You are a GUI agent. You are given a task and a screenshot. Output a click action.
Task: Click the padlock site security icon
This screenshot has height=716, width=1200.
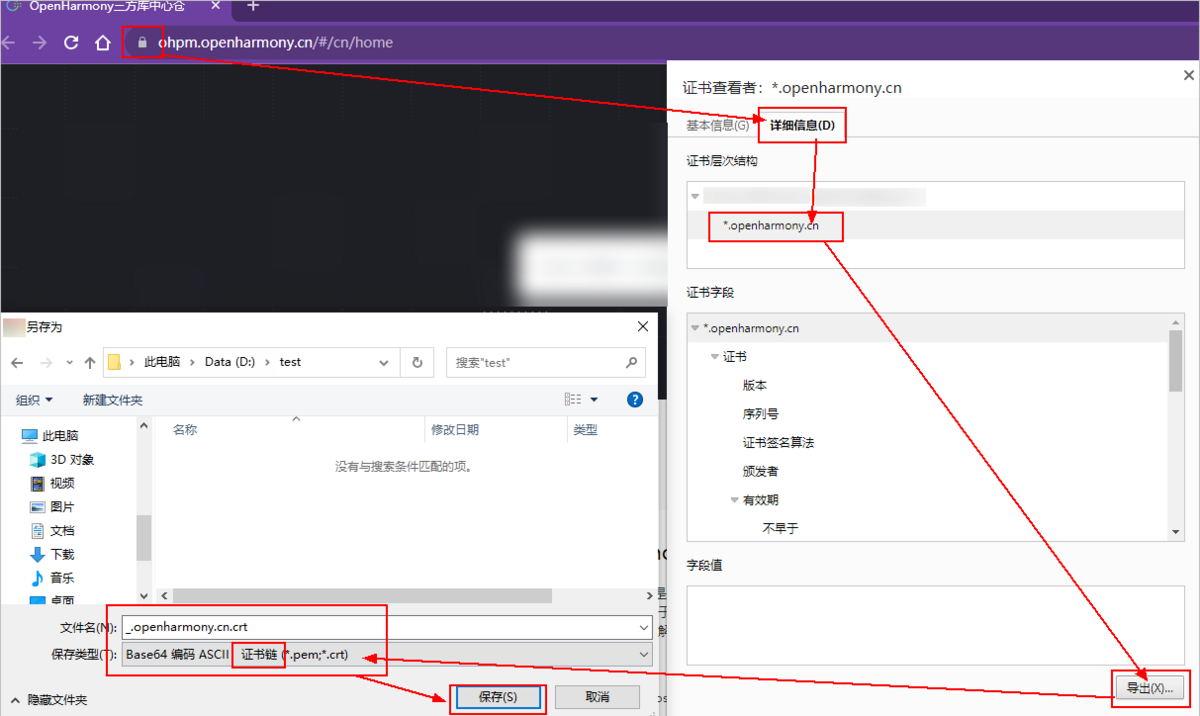142,43
